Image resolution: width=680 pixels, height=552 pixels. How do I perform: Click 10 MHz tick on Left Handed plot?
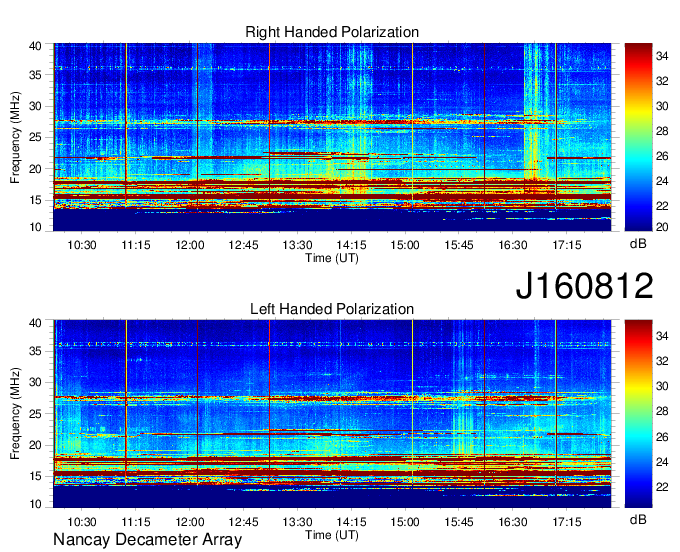coord(35,504)
